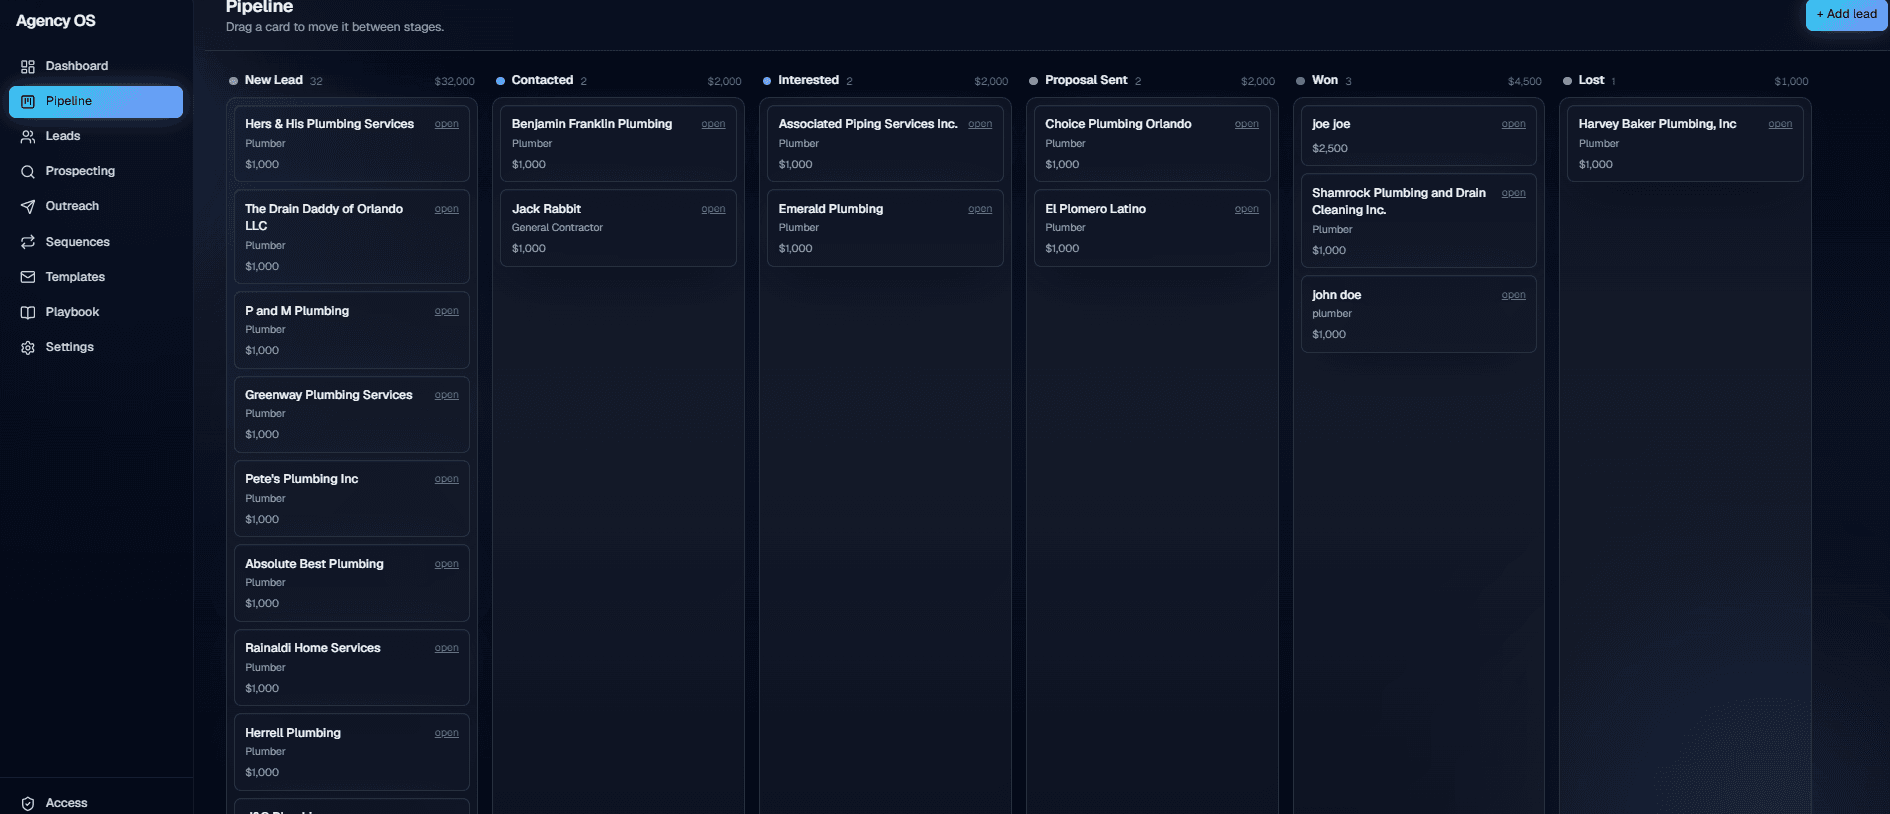Screen dimensions: 1890x814
Task: Click the $4,500 Won total
Action: (x=1524, y=81)
